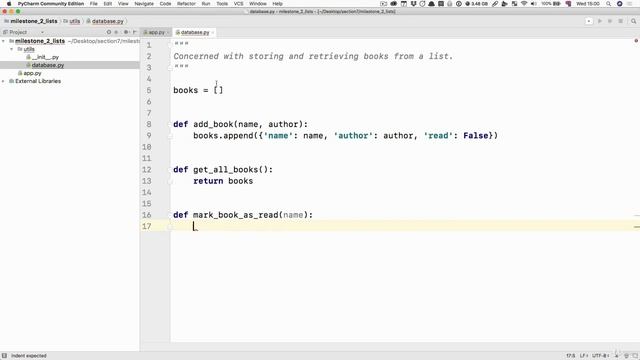
Task: Close the database.py editor tab
Action: 213,32
